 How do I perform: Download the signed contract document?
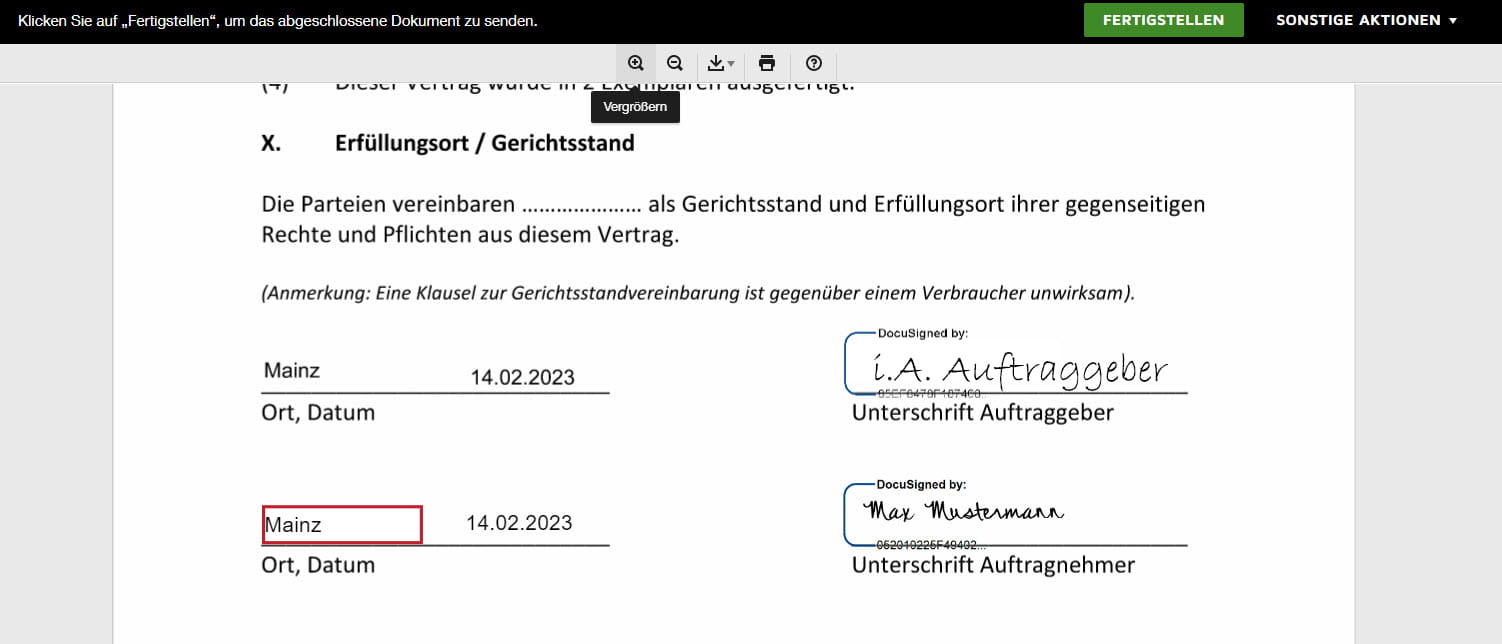(x=716, y=62)
